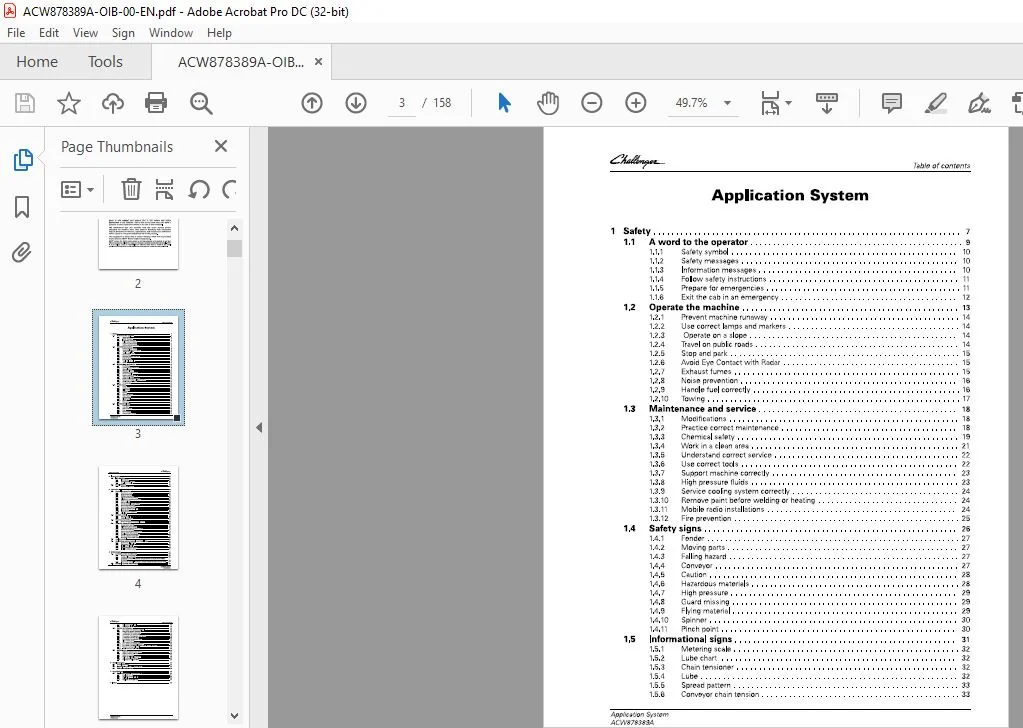The image size is (1023, 728).
Task: Print the document with printer icon
Action: 156,103
